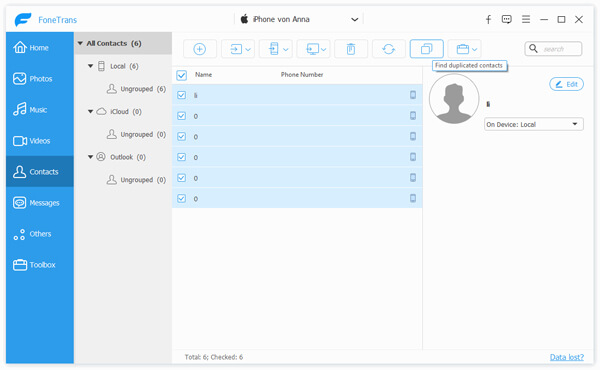Image resolution: width=600 pixels, height=370 pixels.
Task: Open the import contacts dropdown arrow
Action: [248, 49]
